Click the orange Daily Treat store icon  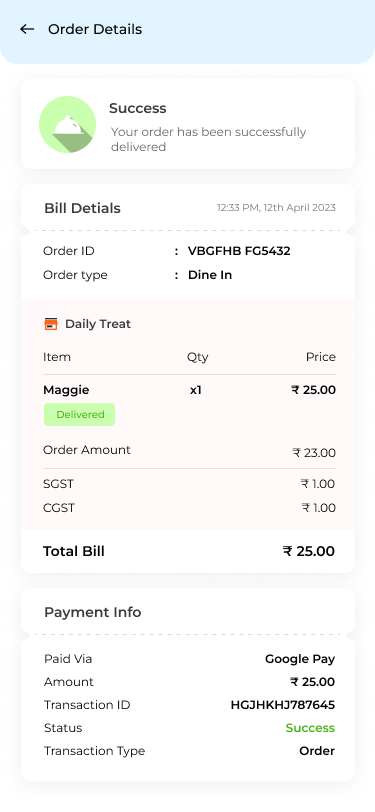point(51,324)
